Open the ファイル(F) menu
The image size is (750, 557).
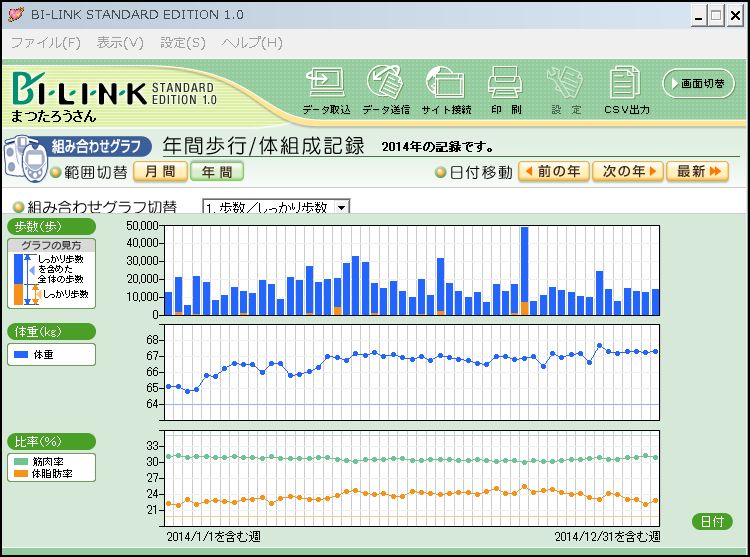pyautogui.click(x=45, y=43)
